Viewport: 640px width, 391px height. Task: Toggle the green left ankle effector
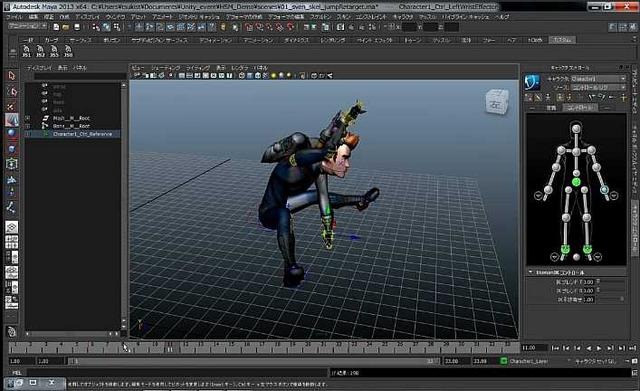587,248
